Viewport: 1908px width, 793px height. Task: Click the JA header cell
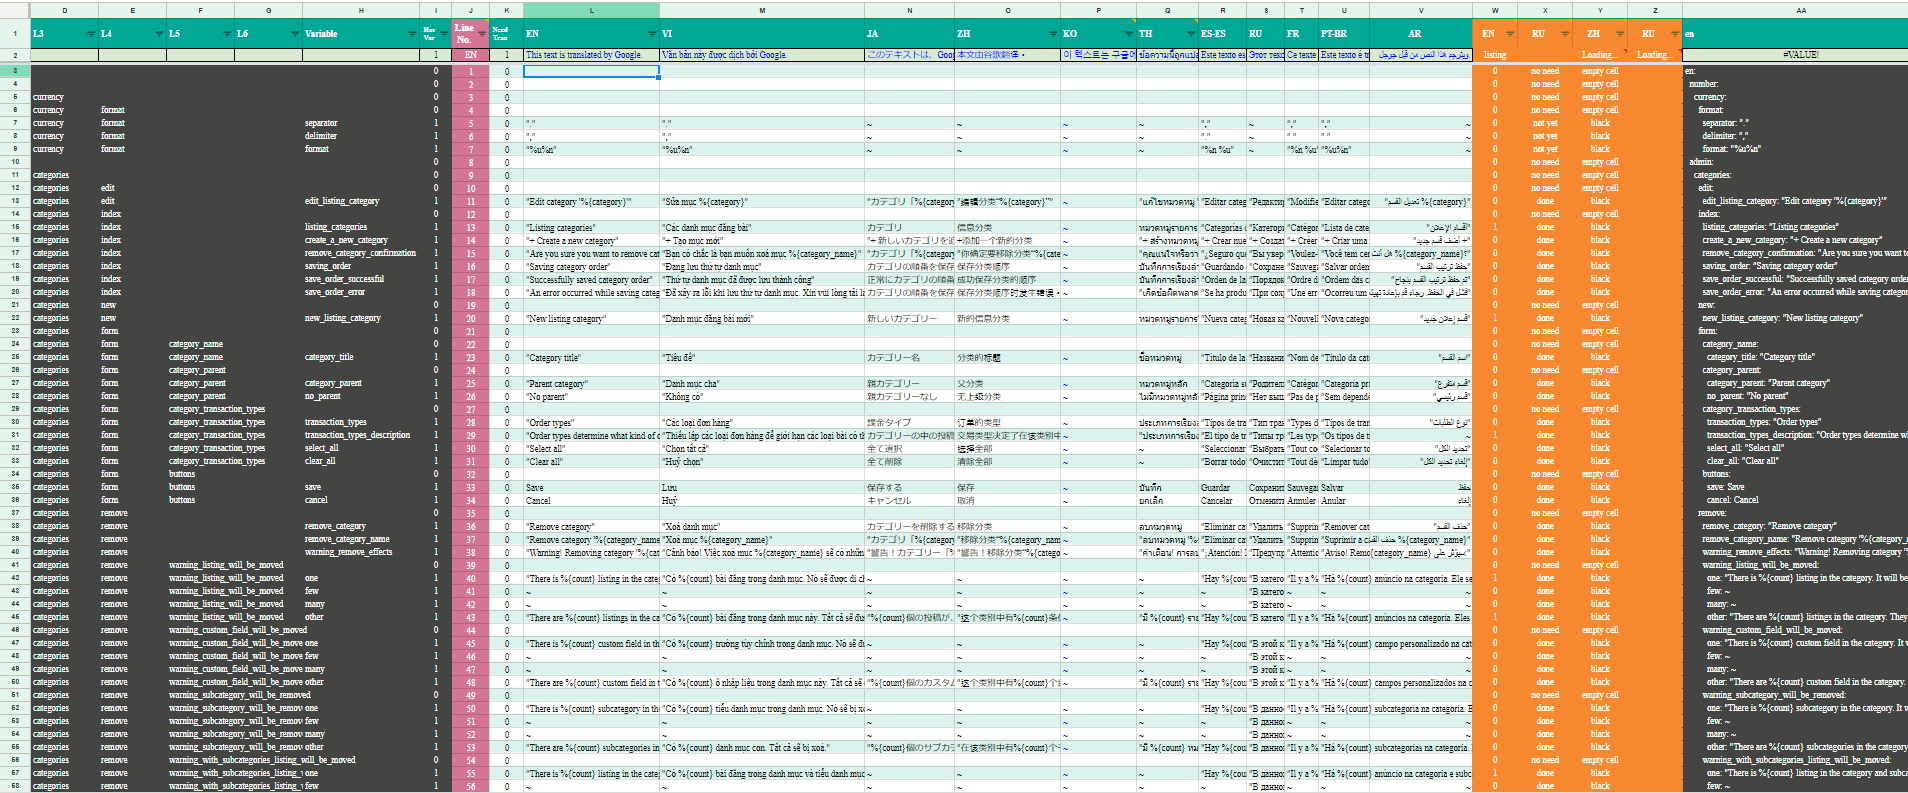click(x=909, y=34)
